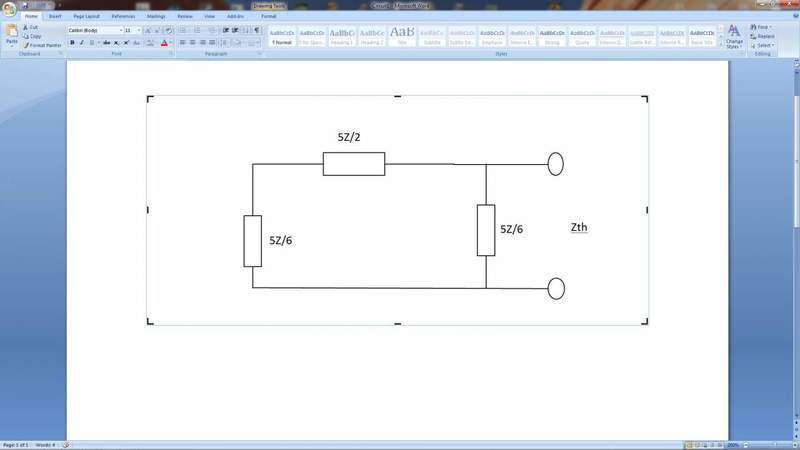Copy the selection with the Copy button
The height and width of the screenshot is (450, 800).
(32, 36)
